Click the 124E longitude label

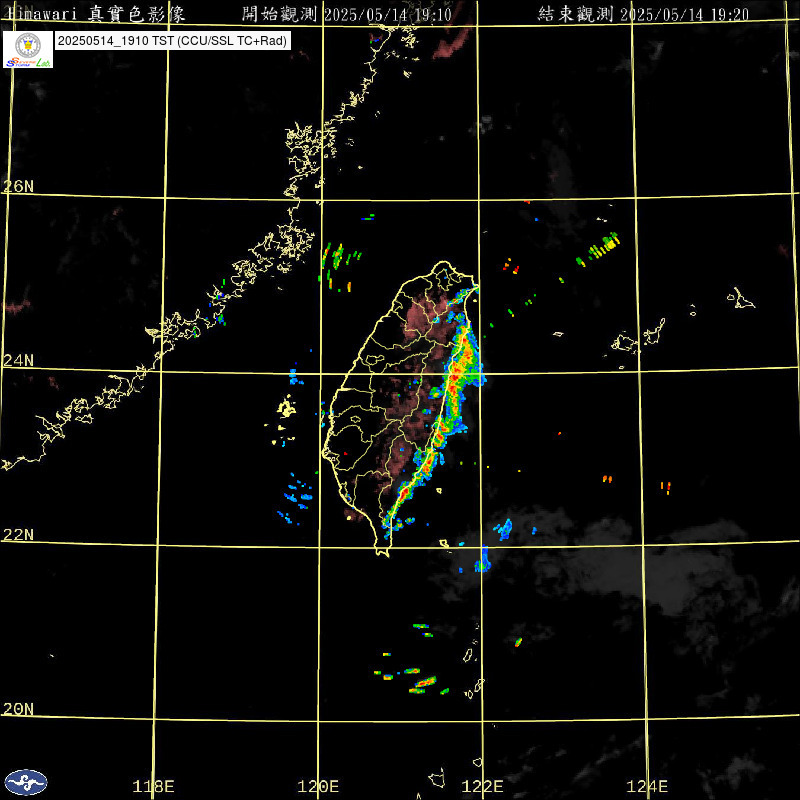(x=647, y=786)
